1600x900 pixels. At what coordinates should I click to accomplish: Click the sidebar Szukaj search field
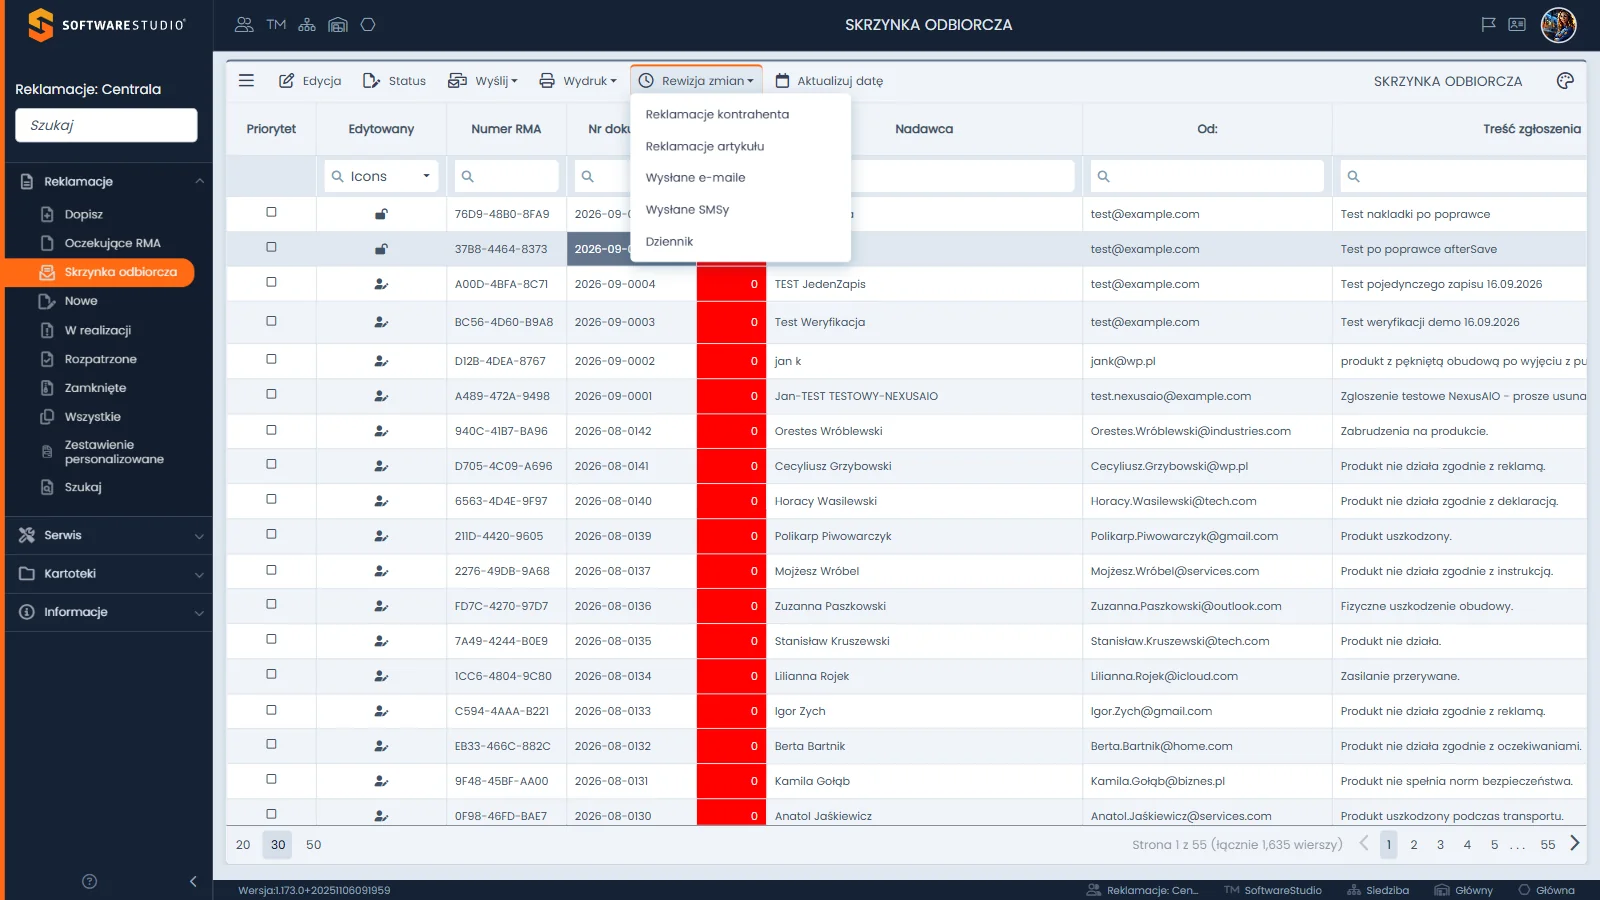click(x=106, y=125)
